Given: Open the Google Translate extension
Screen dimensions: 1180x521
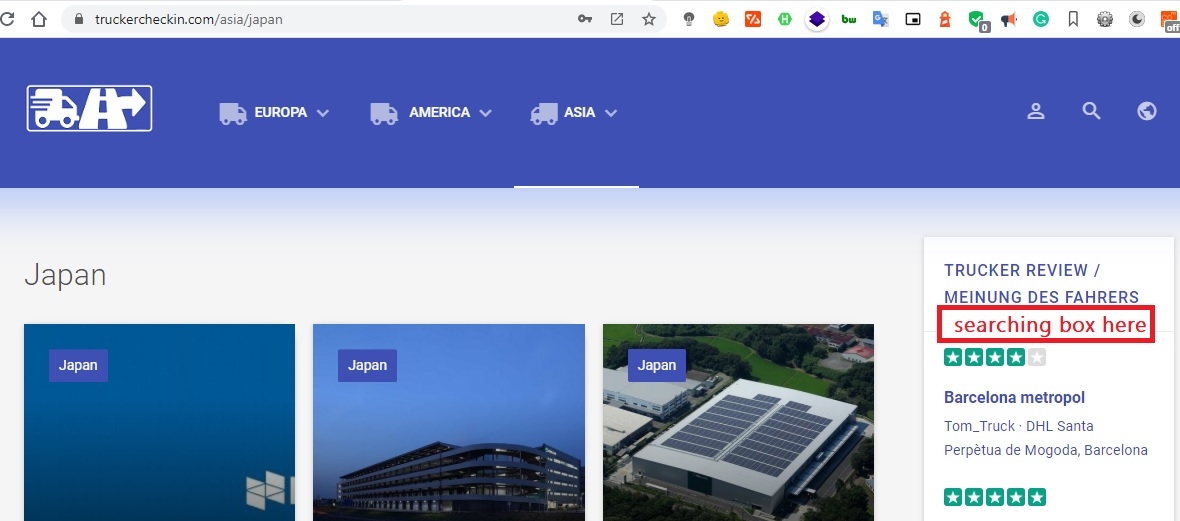Looking at the screenshot, I should pos(880,19).
